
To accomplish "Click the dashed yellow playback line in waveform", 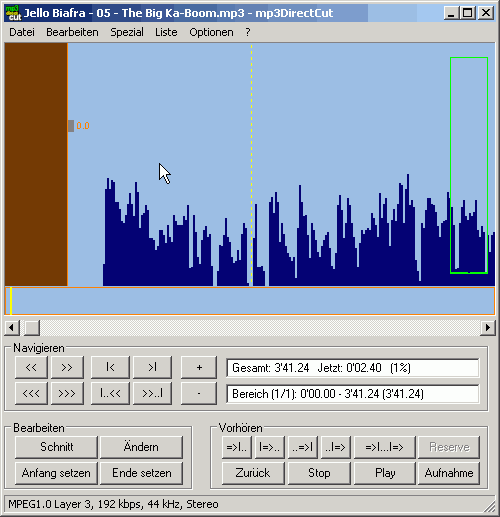I will [x=252, y=165].
